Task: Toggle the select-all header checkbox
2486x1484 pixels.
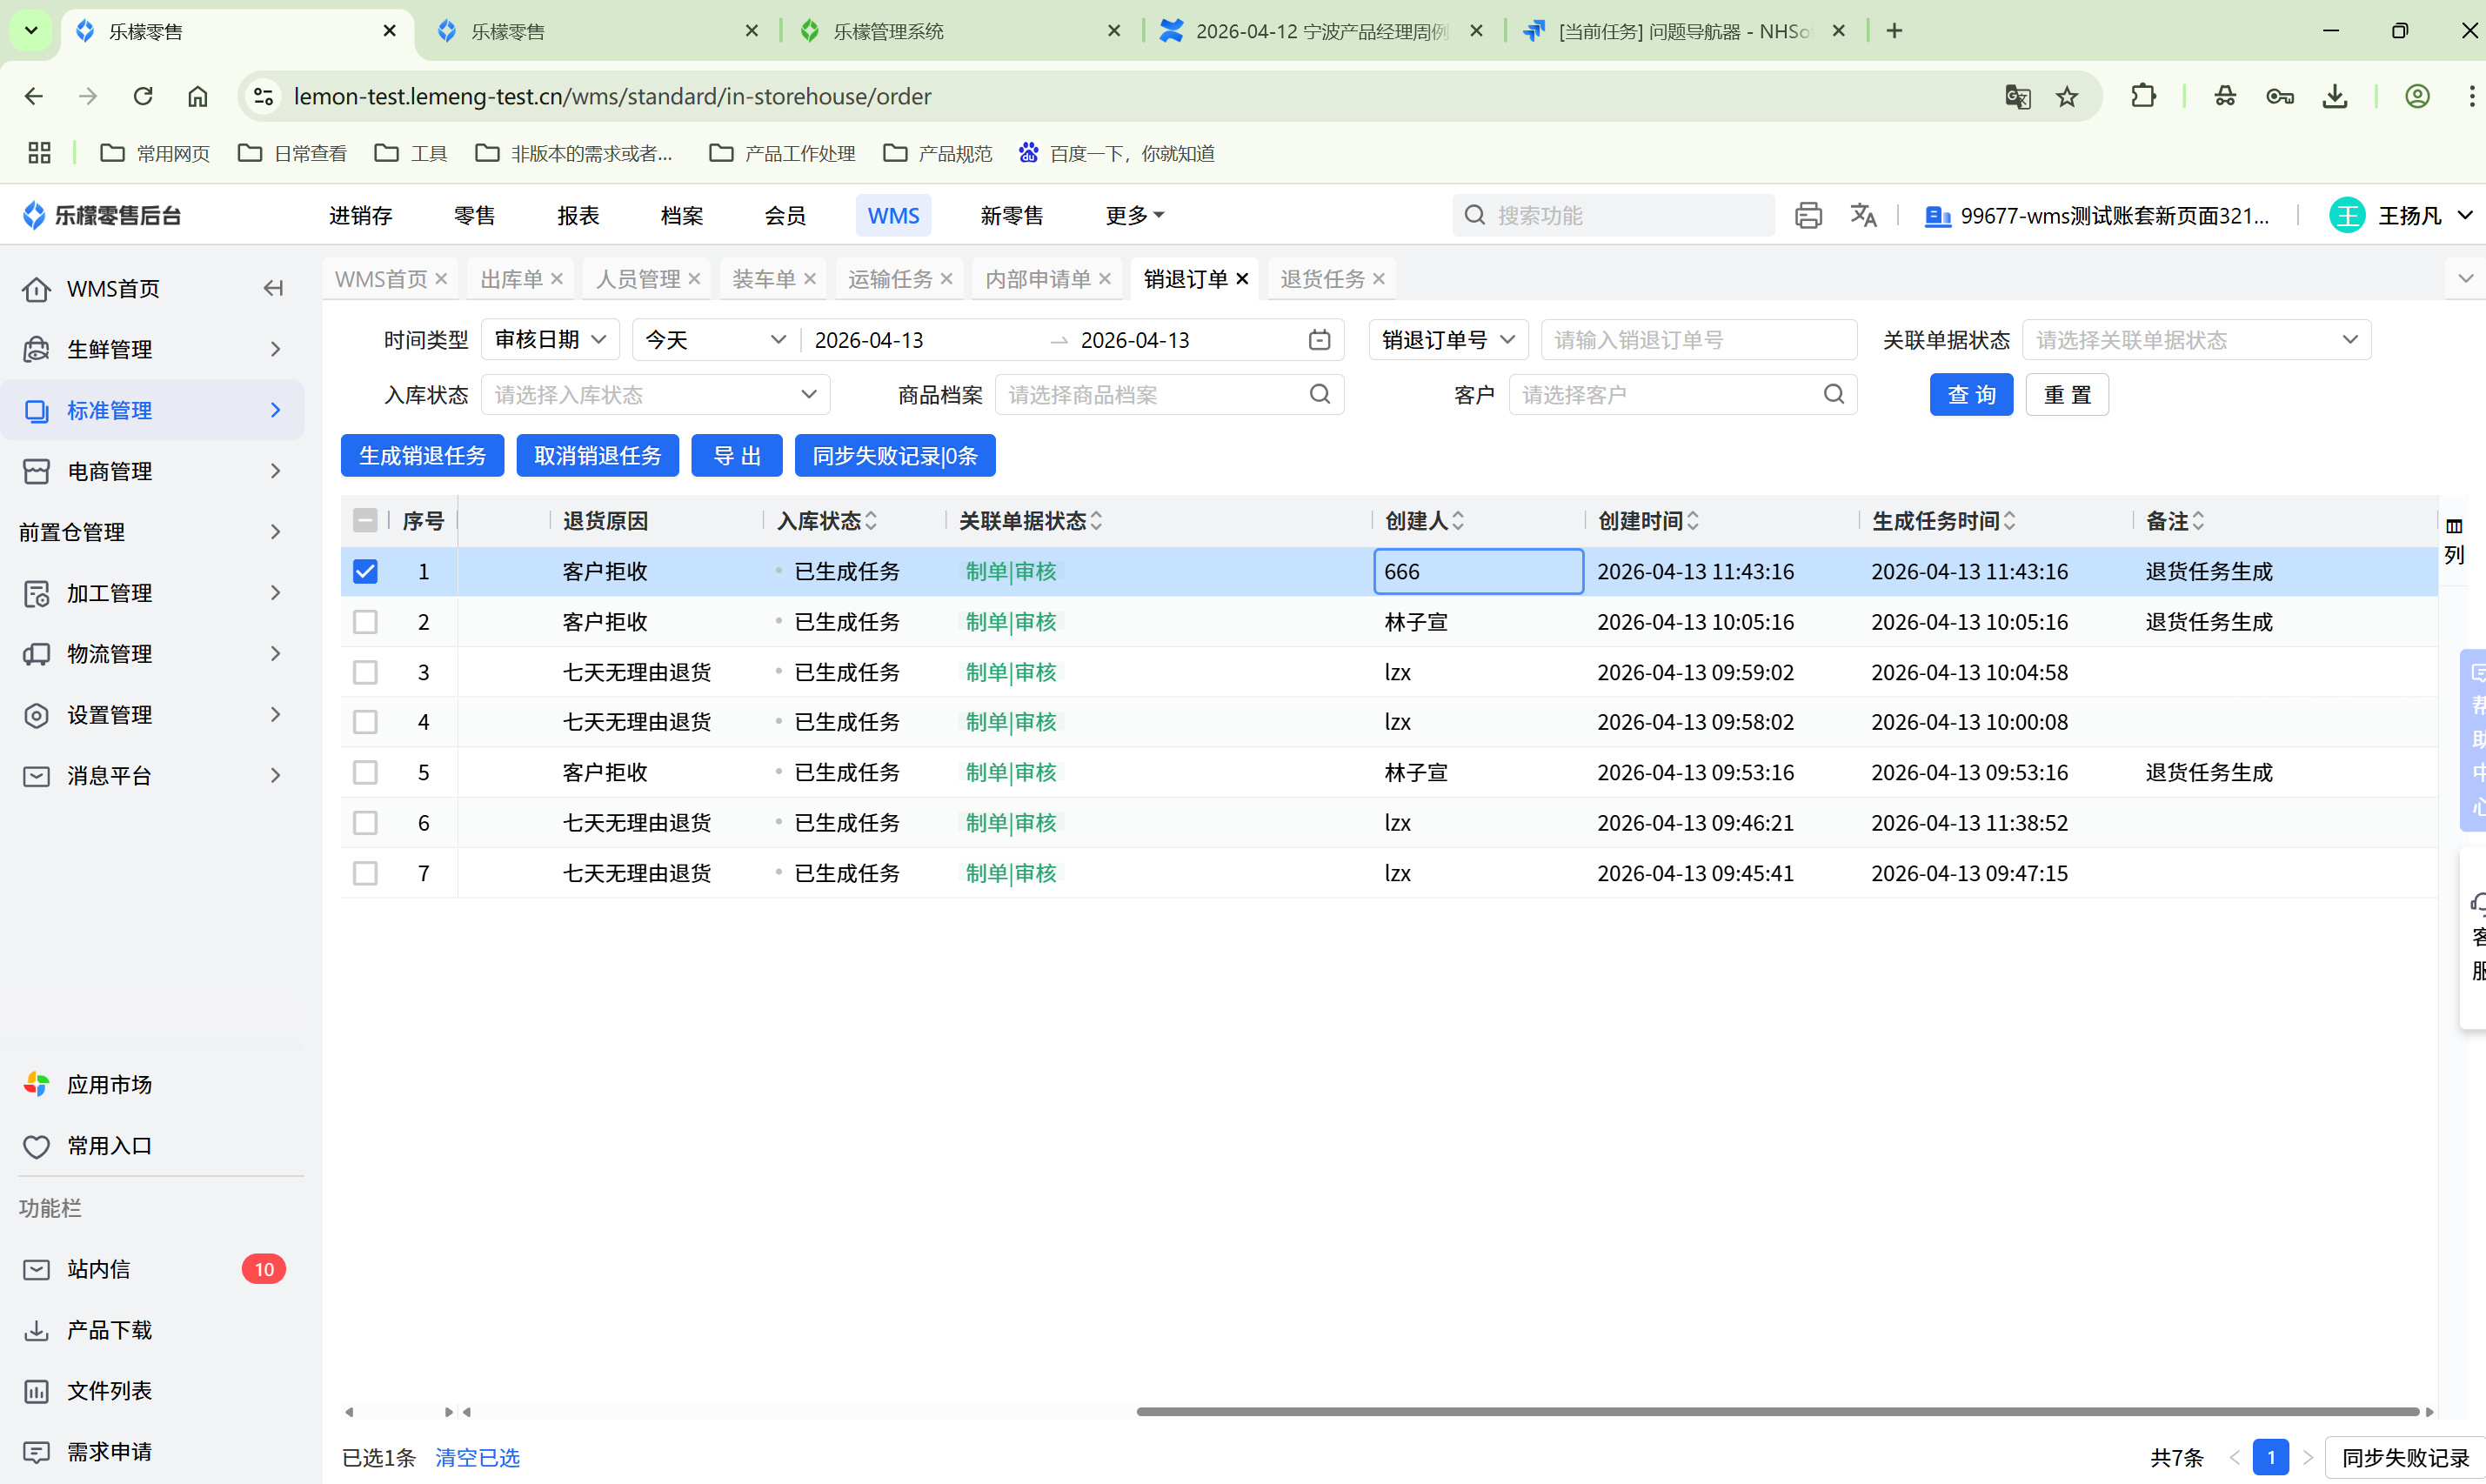Action: pyautogui.click(x=365, y=521)
